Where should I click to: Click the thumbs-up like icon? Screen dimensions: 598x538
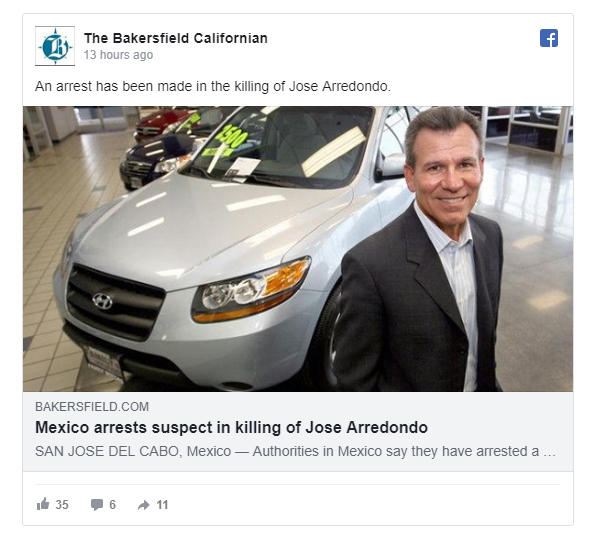click(x=43, y=504)
